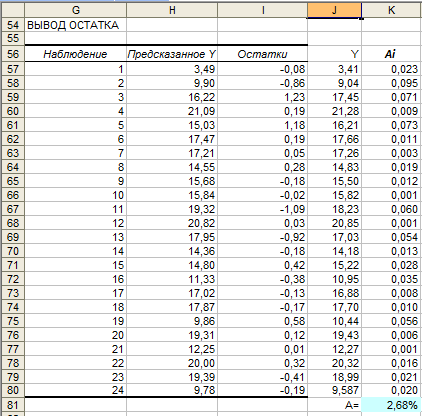This screenshot has width=422, height=416.
Task: Select Ai value 0,095
Action: pyautogui.click(x=392, y=83)
